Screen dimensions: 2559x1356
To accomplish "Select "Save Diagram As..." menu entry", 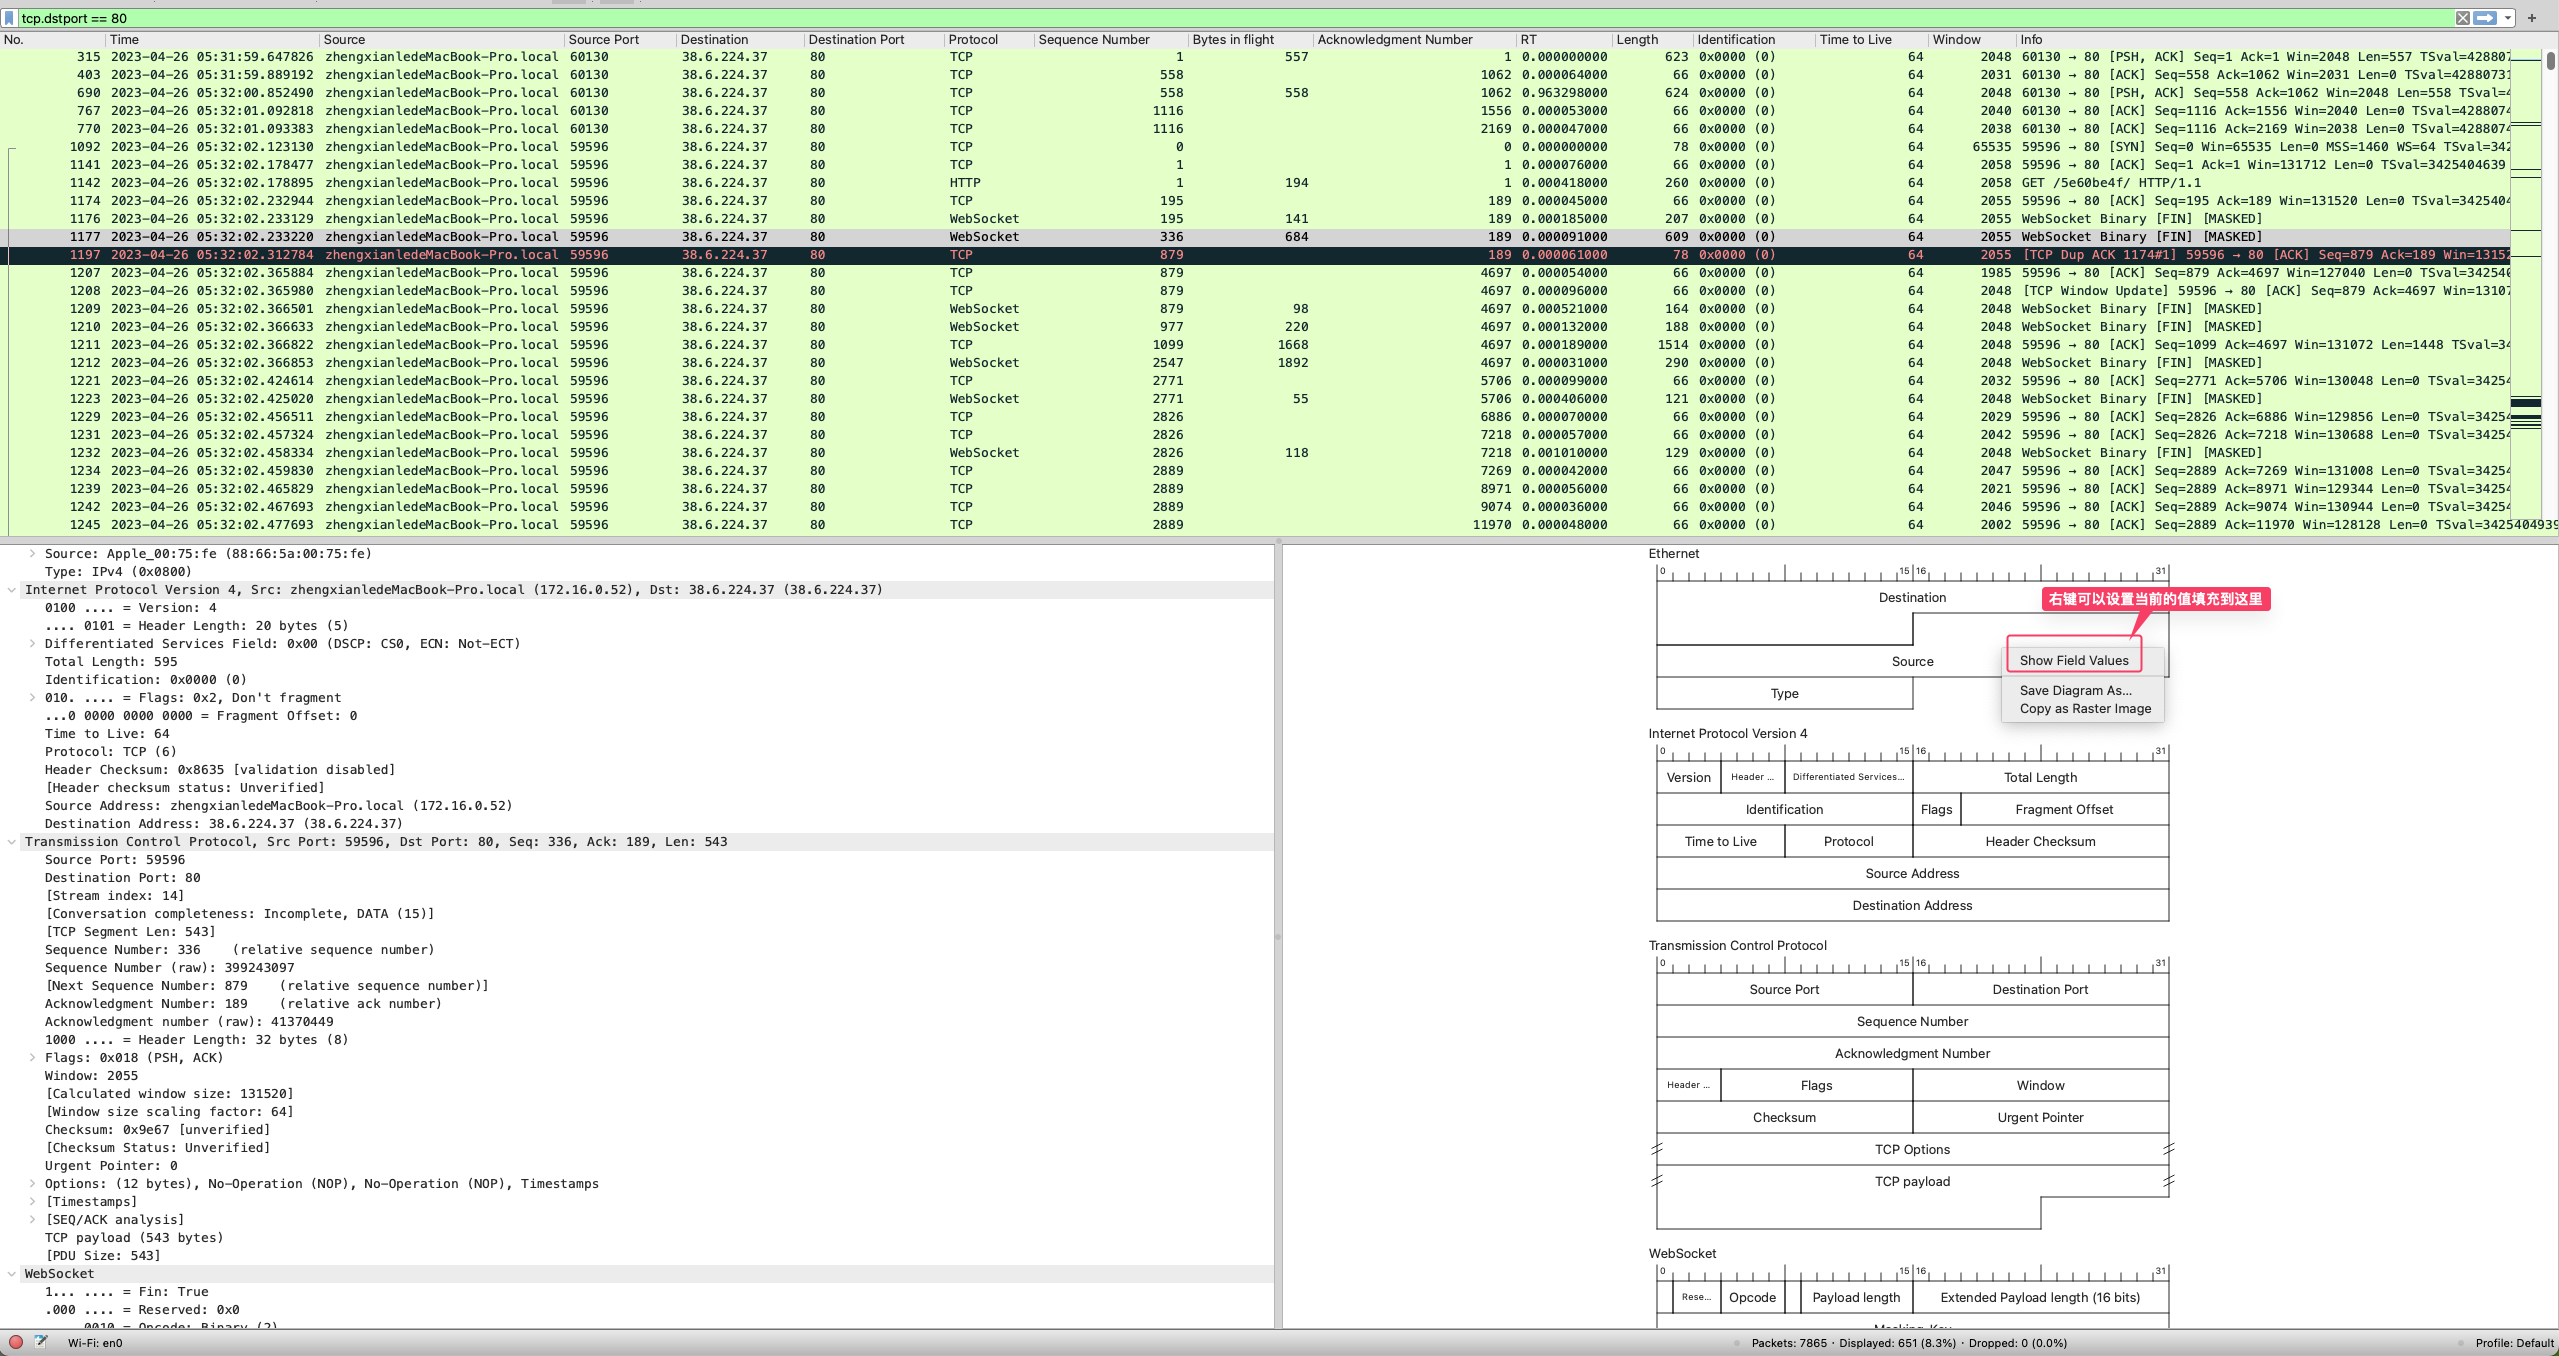I will click(x=2075, y=690).
